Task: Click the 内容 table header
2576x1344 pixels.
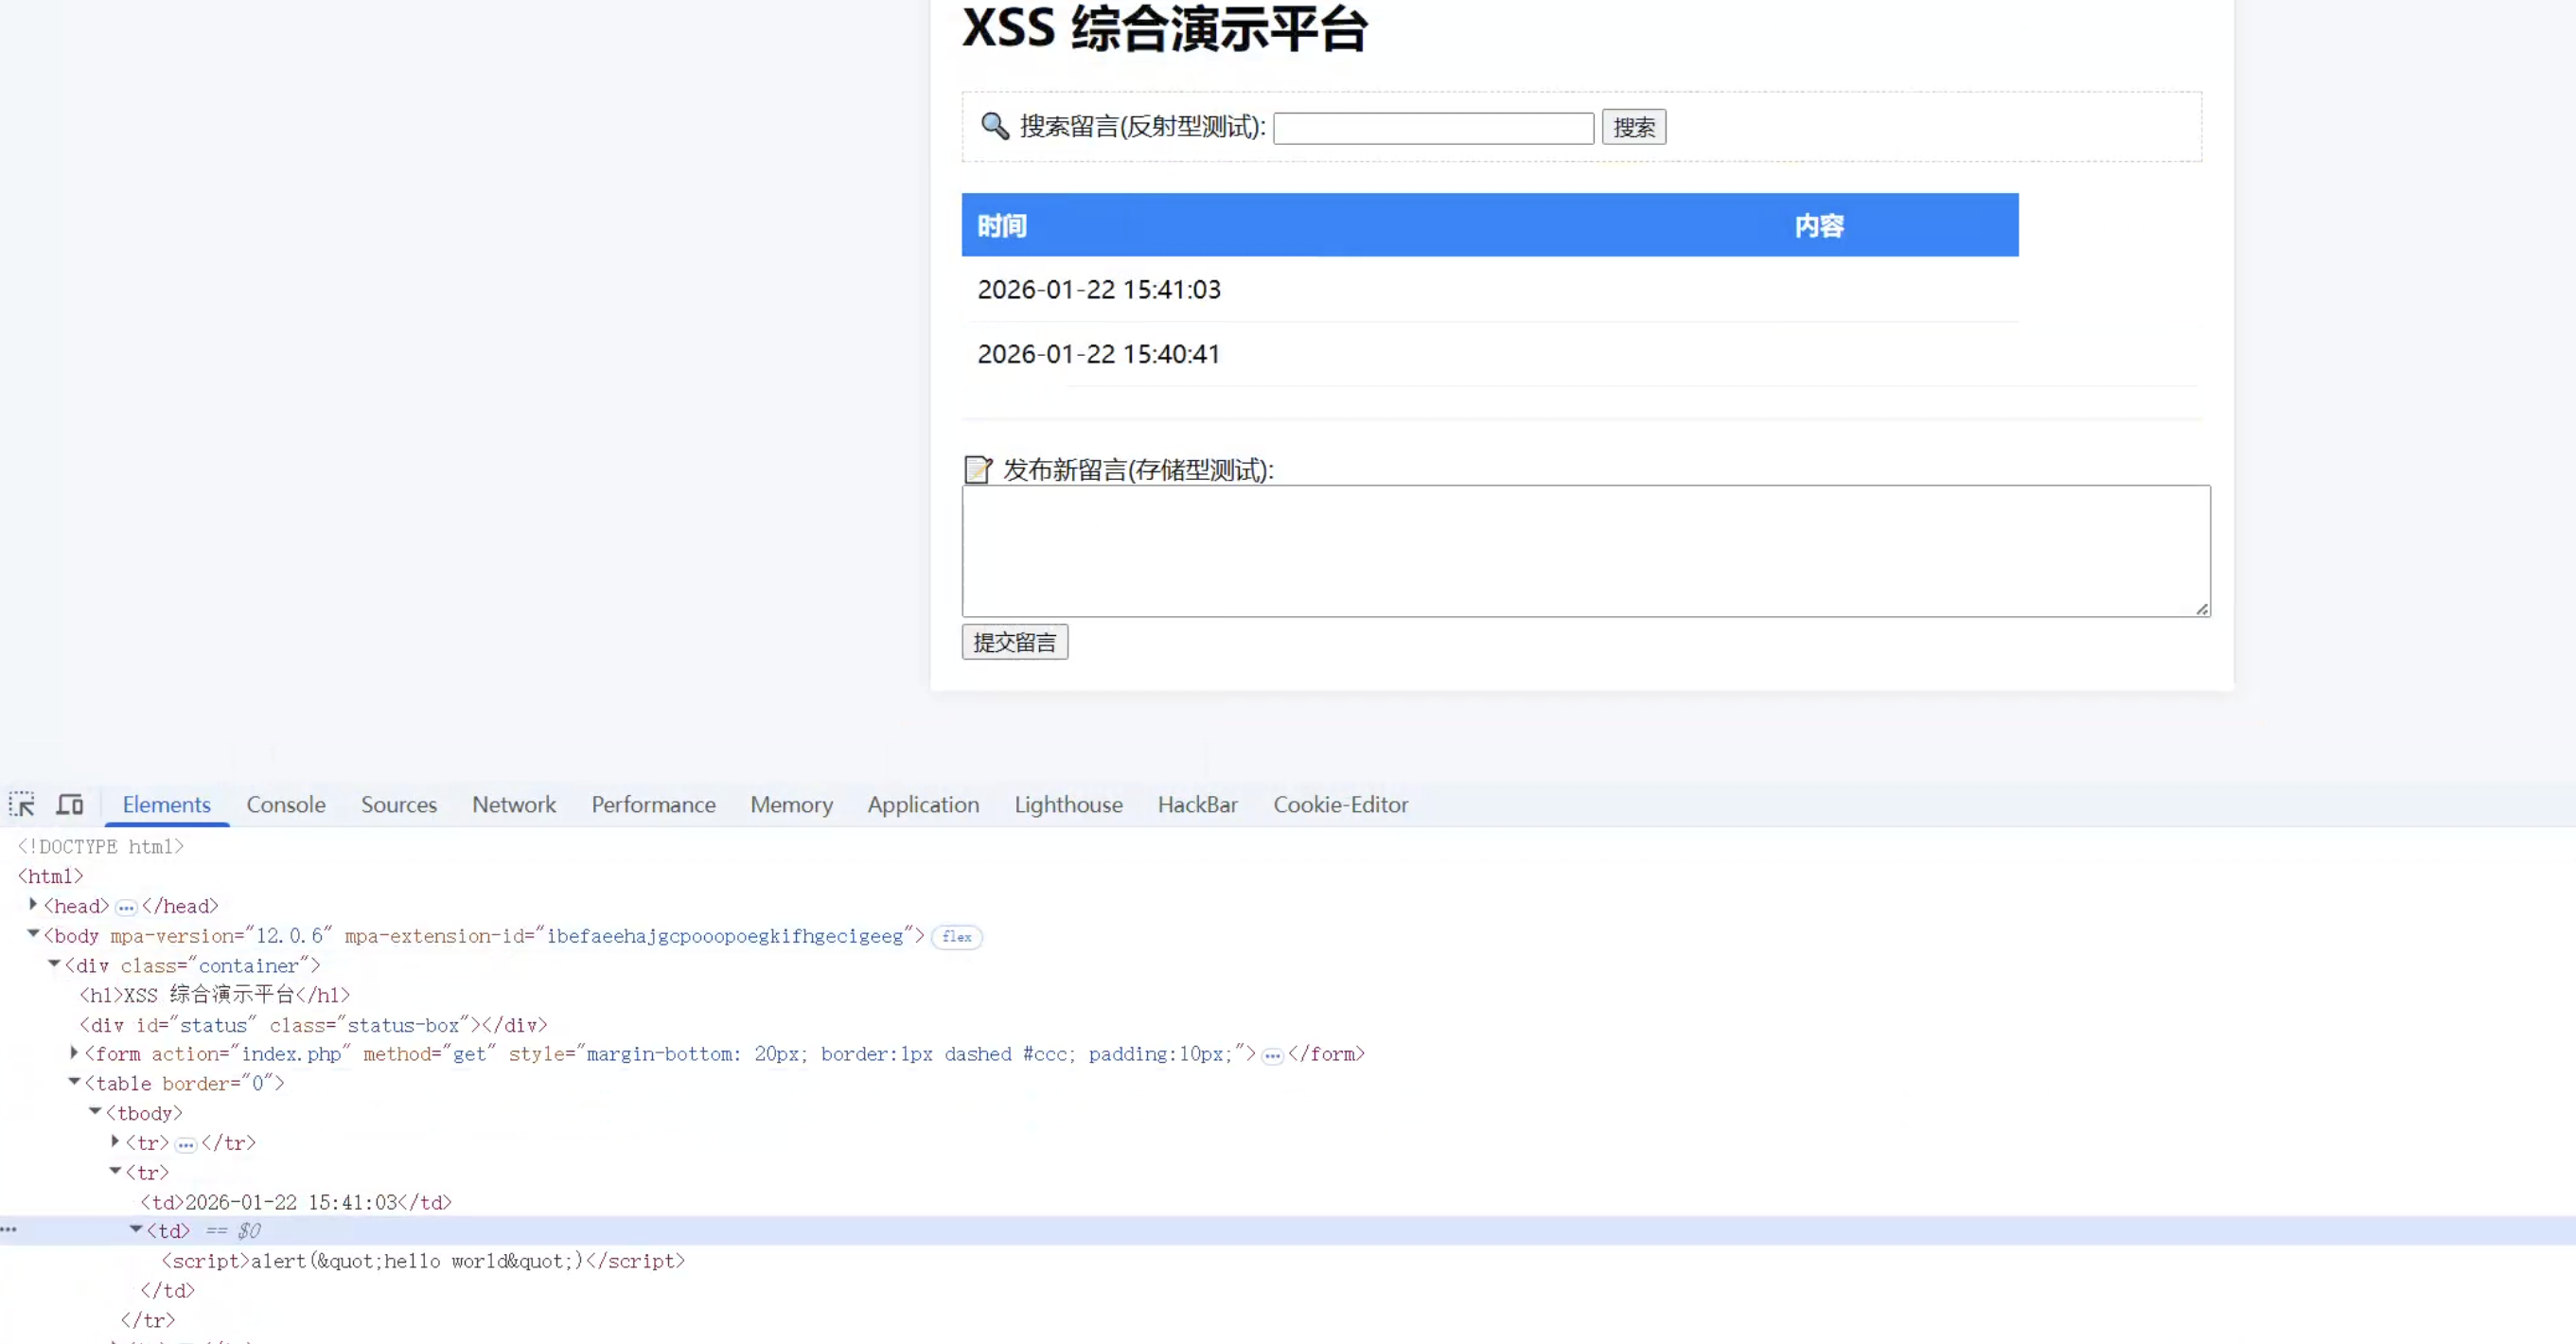Action: tap(1819, 226)
